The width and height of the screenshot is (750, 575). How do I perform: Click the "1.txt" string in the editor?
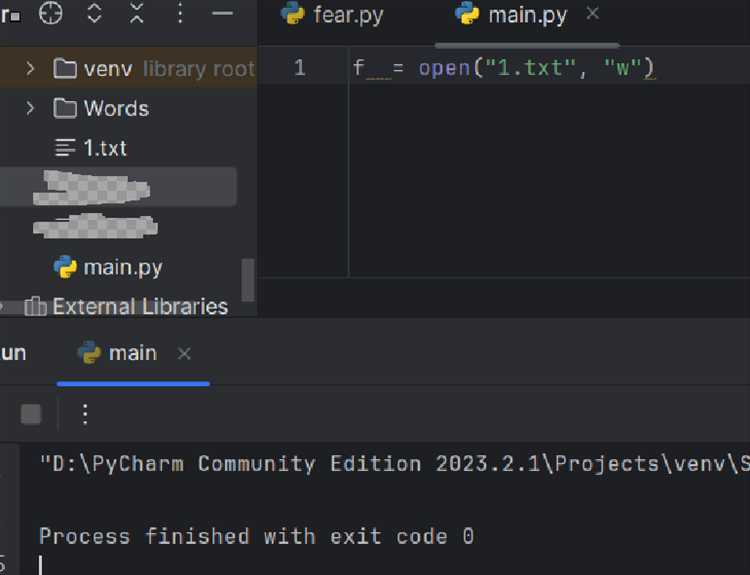(x=530, y=67)
